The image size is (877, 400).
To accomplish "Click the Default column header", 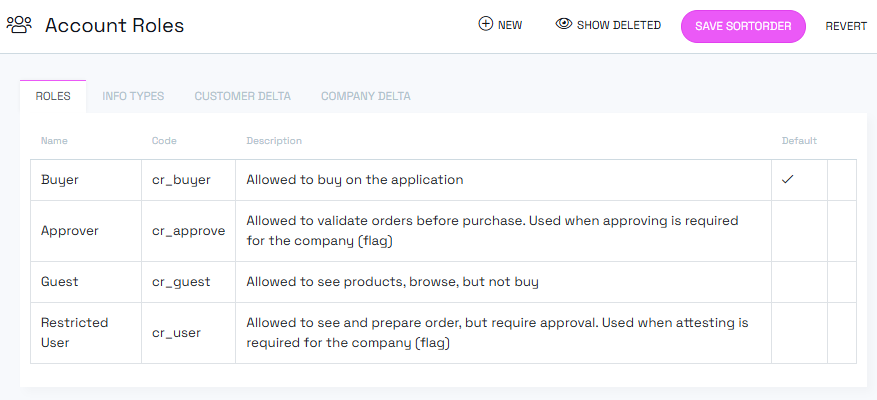I will click(x=799, y=141).
